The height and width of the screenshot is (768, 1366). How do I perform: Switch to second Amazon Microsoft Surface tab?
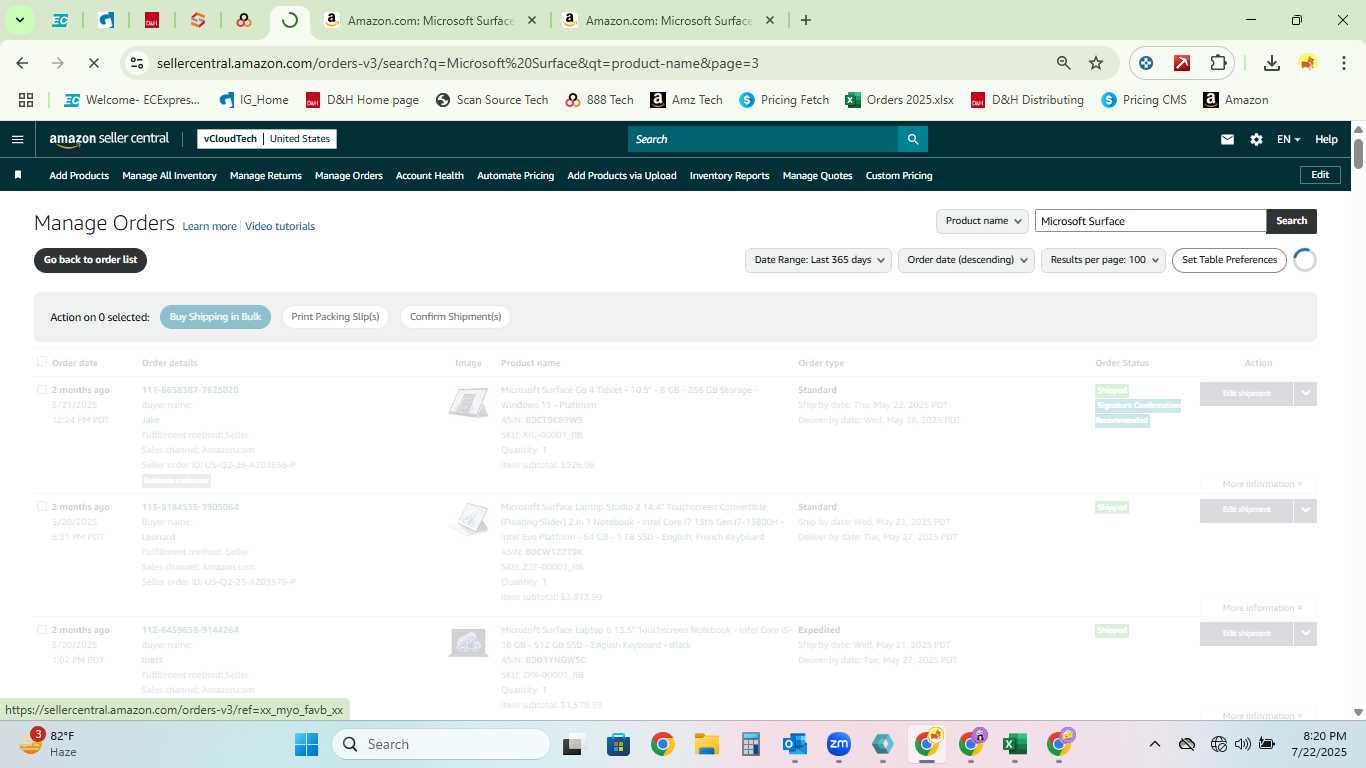click(668, 20)
